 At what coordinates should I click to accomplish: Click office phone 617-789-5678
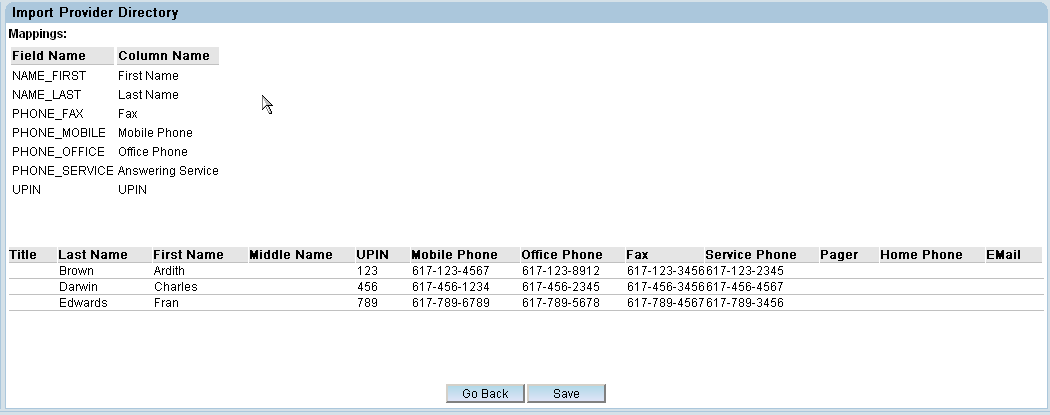560,303
